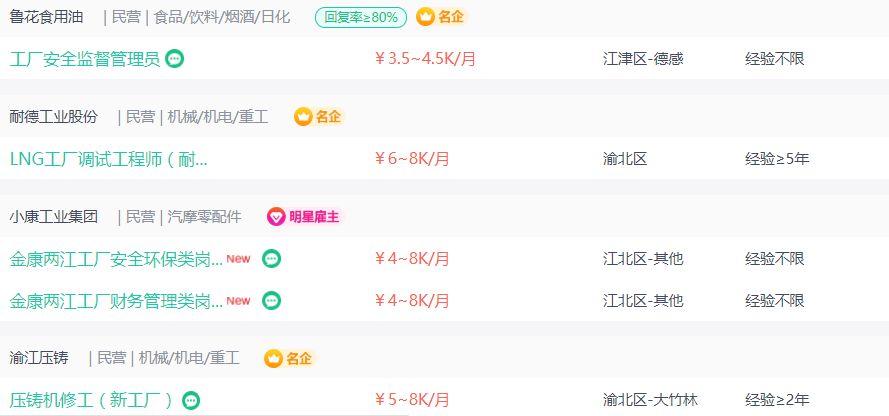The height and width of the screenshot is (416, 889).
Task: Click the 回复率≥80% tag
Action: [x=361, y=17]
